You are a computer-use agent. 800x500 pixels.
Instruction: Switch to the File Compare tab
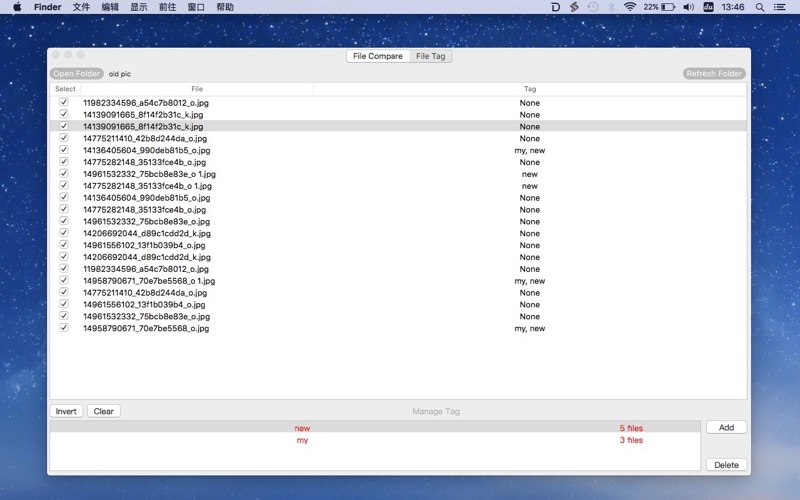tap(378, 56)
